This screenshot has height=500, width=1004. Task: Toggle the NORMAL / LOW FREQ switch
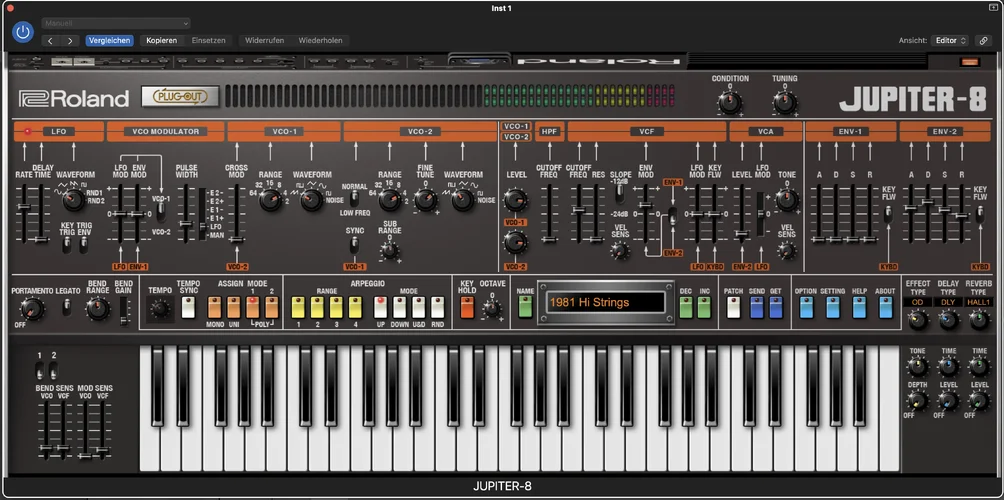[x=354, y=198]
